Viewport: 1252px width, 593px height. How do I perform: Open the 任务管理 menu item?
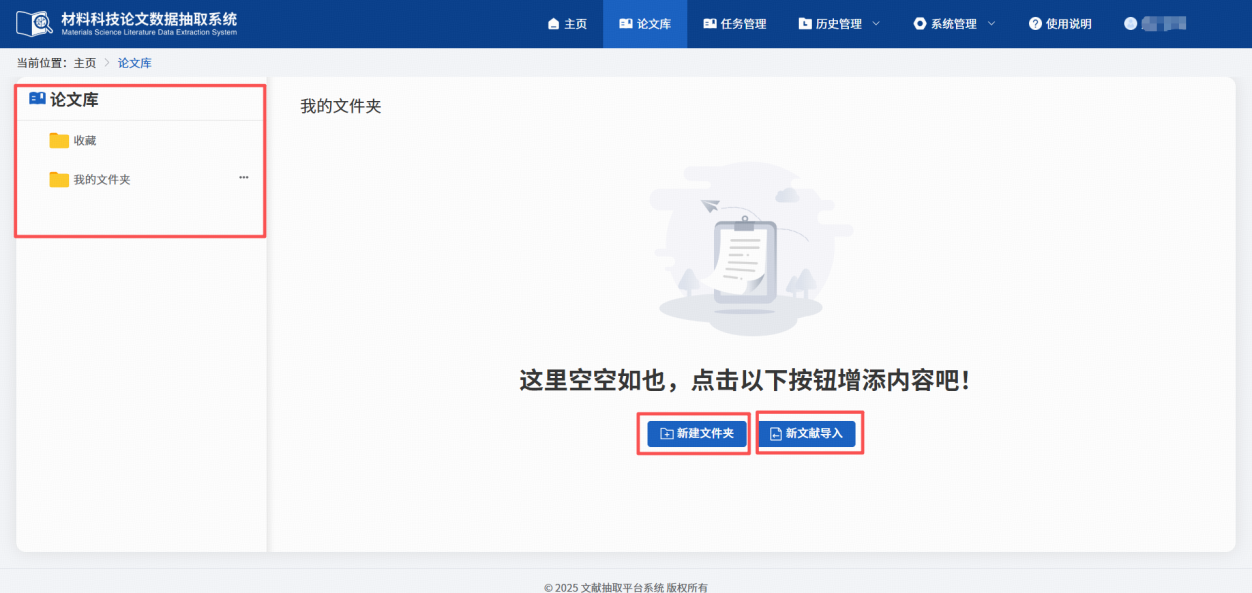736,23
